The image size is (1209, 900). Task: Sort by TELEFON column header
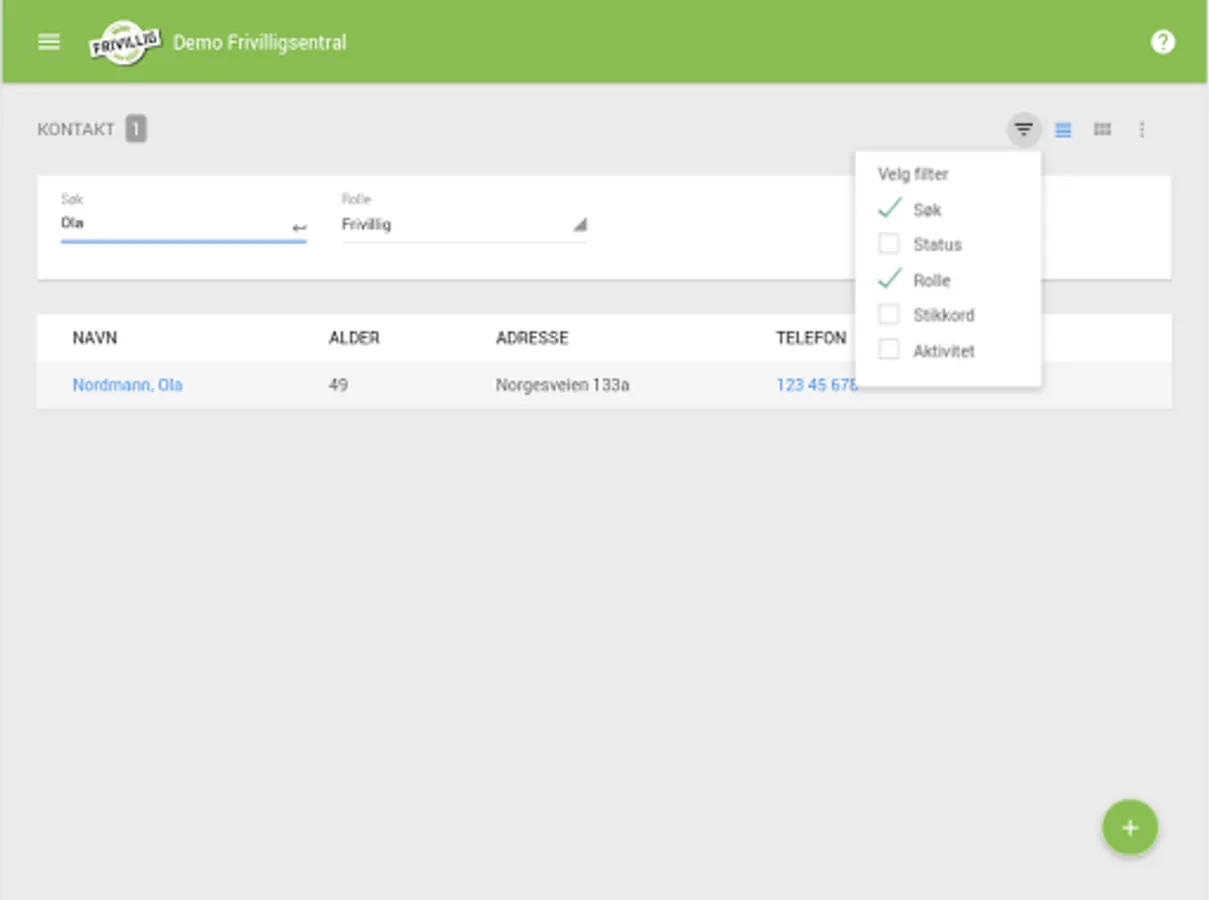(811, 338)
